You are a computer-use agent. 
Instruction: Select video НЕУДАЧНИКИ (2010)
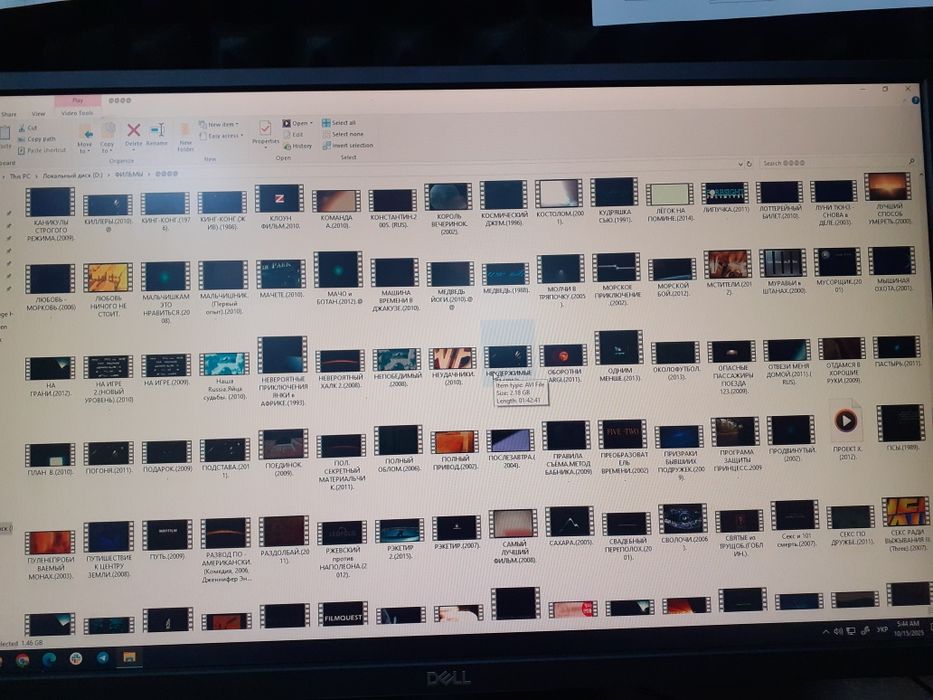click(x=453, y=366)
